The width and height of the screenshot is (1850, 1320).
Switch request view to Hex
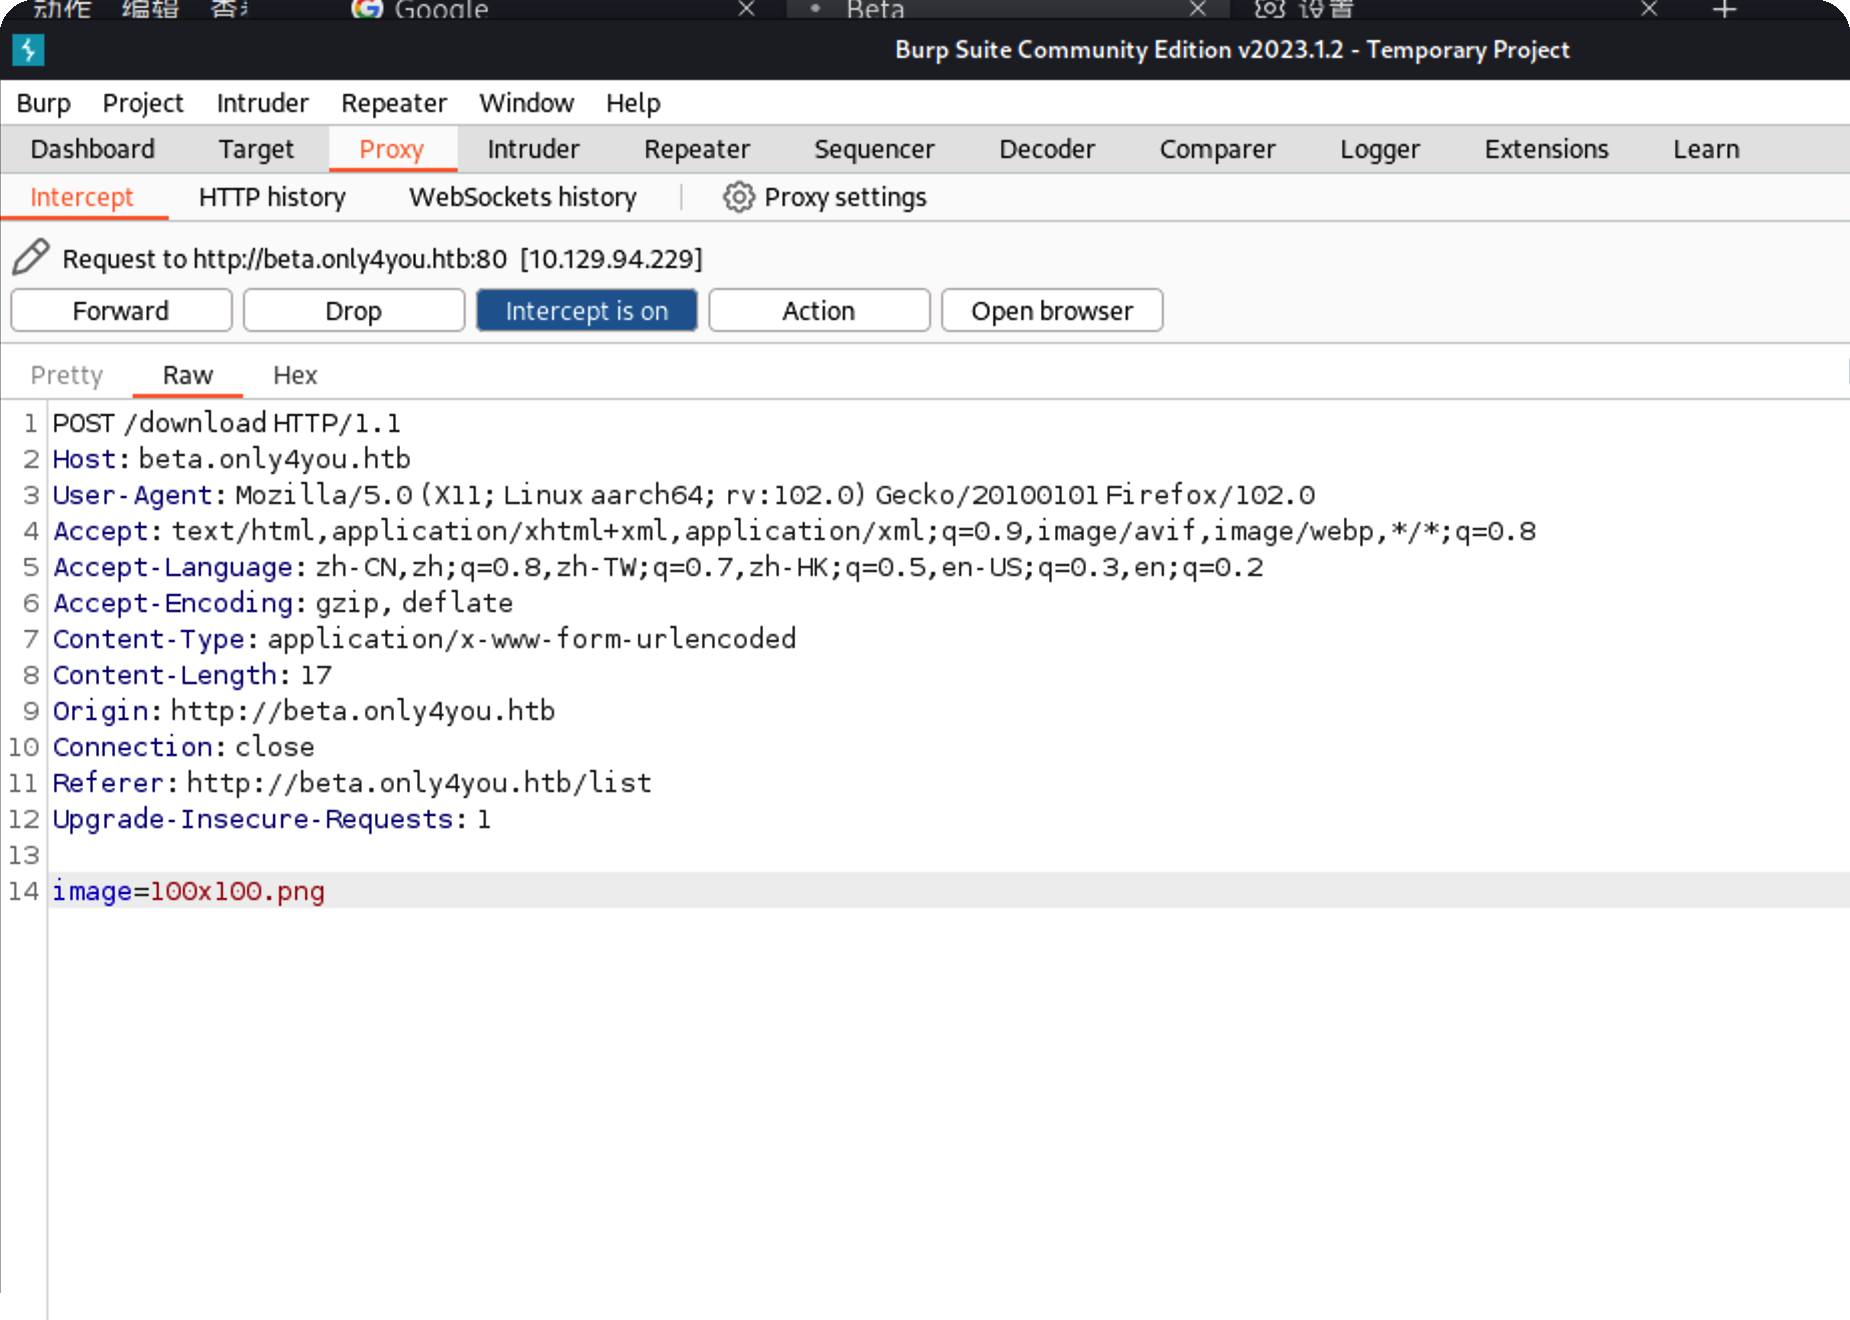[x=295, y=375]
